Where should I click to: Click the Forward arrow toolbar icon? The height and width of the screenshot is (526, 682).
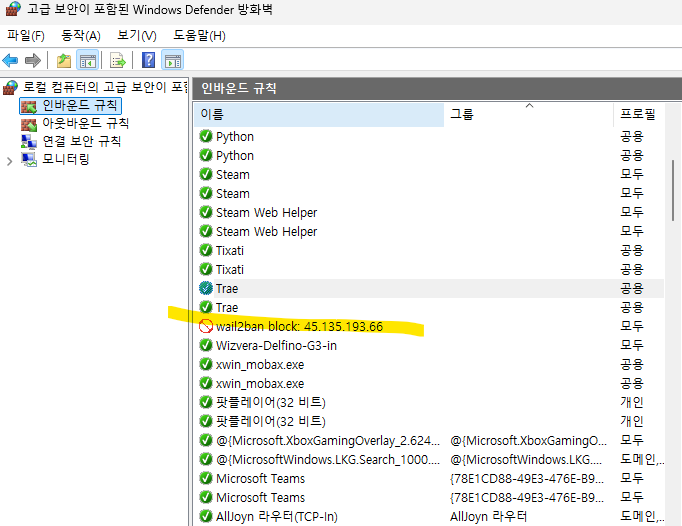click(33, 60)
